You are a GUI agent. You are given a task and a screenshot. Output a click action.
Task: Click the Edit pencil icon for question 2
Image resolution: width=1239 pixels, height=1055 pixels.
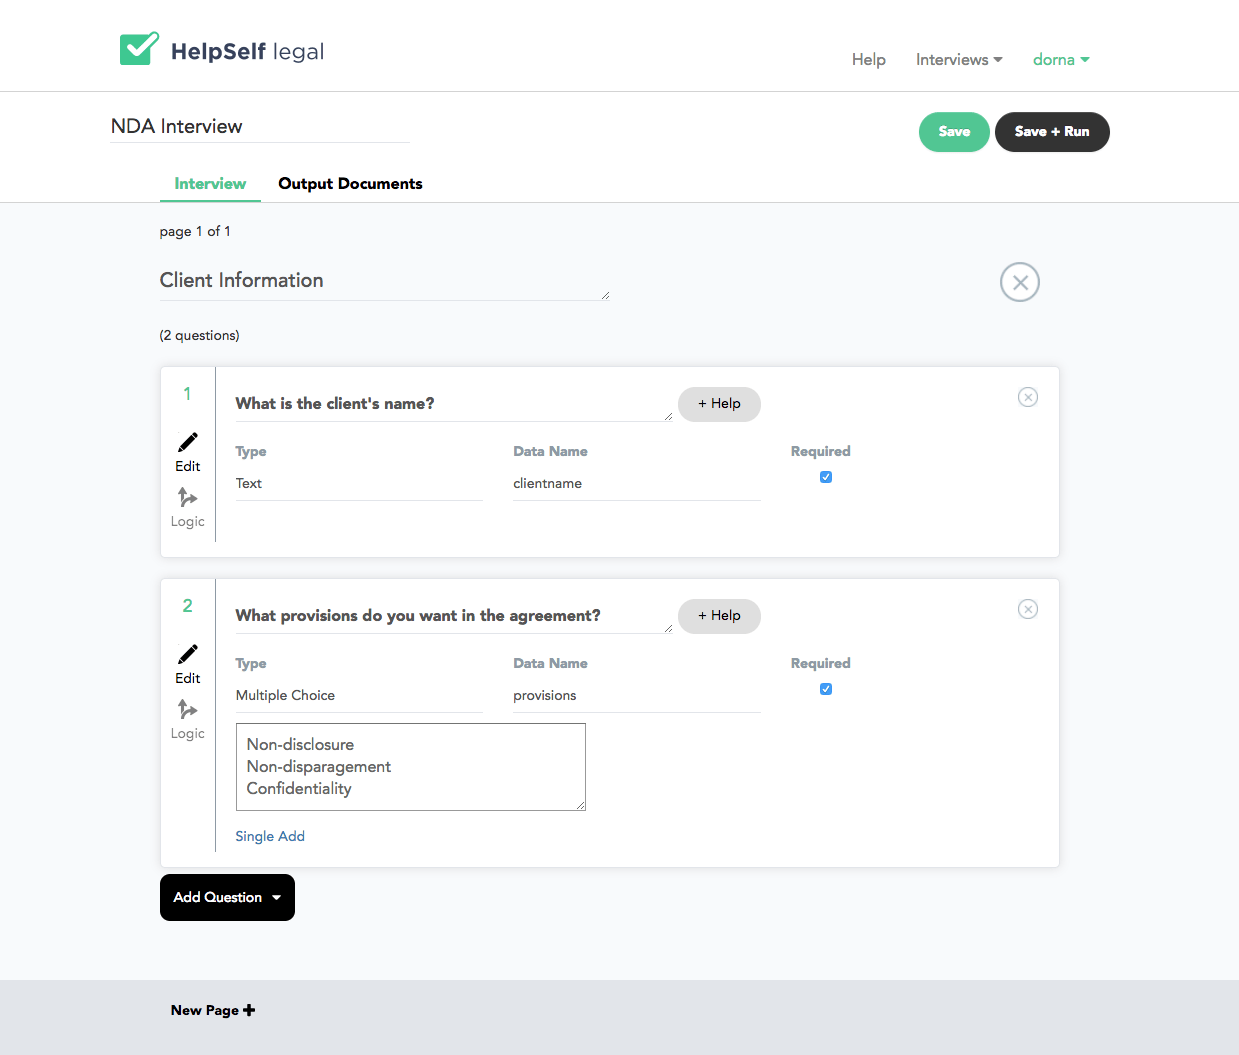tap(188, 654)
